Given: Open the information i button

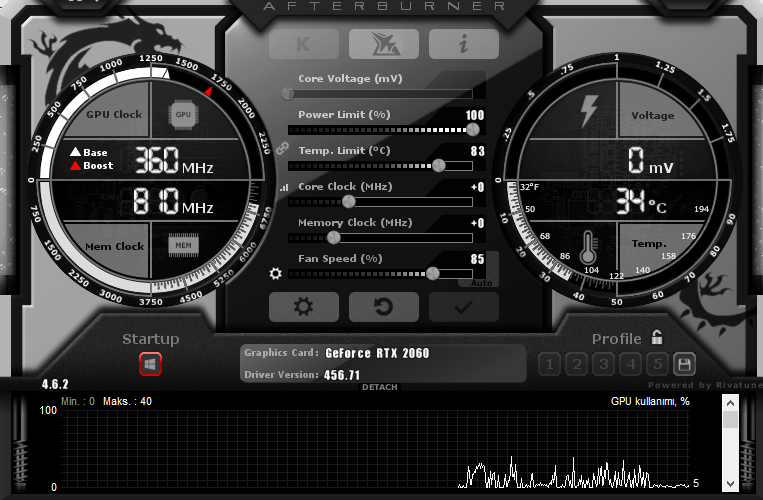Looking at the screenshot, I should click(463, 44).
